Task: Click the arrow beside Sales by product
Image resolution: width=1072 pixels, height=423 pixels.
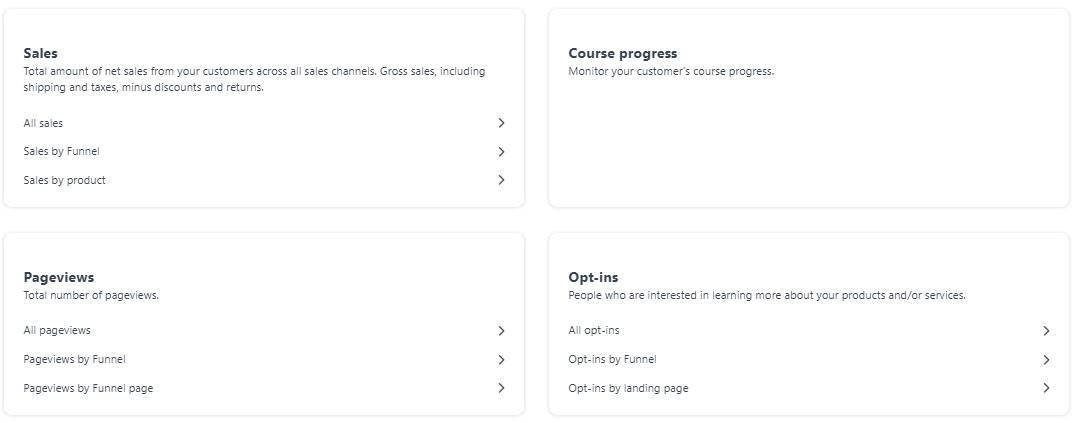Action: (x=501, y=180)
